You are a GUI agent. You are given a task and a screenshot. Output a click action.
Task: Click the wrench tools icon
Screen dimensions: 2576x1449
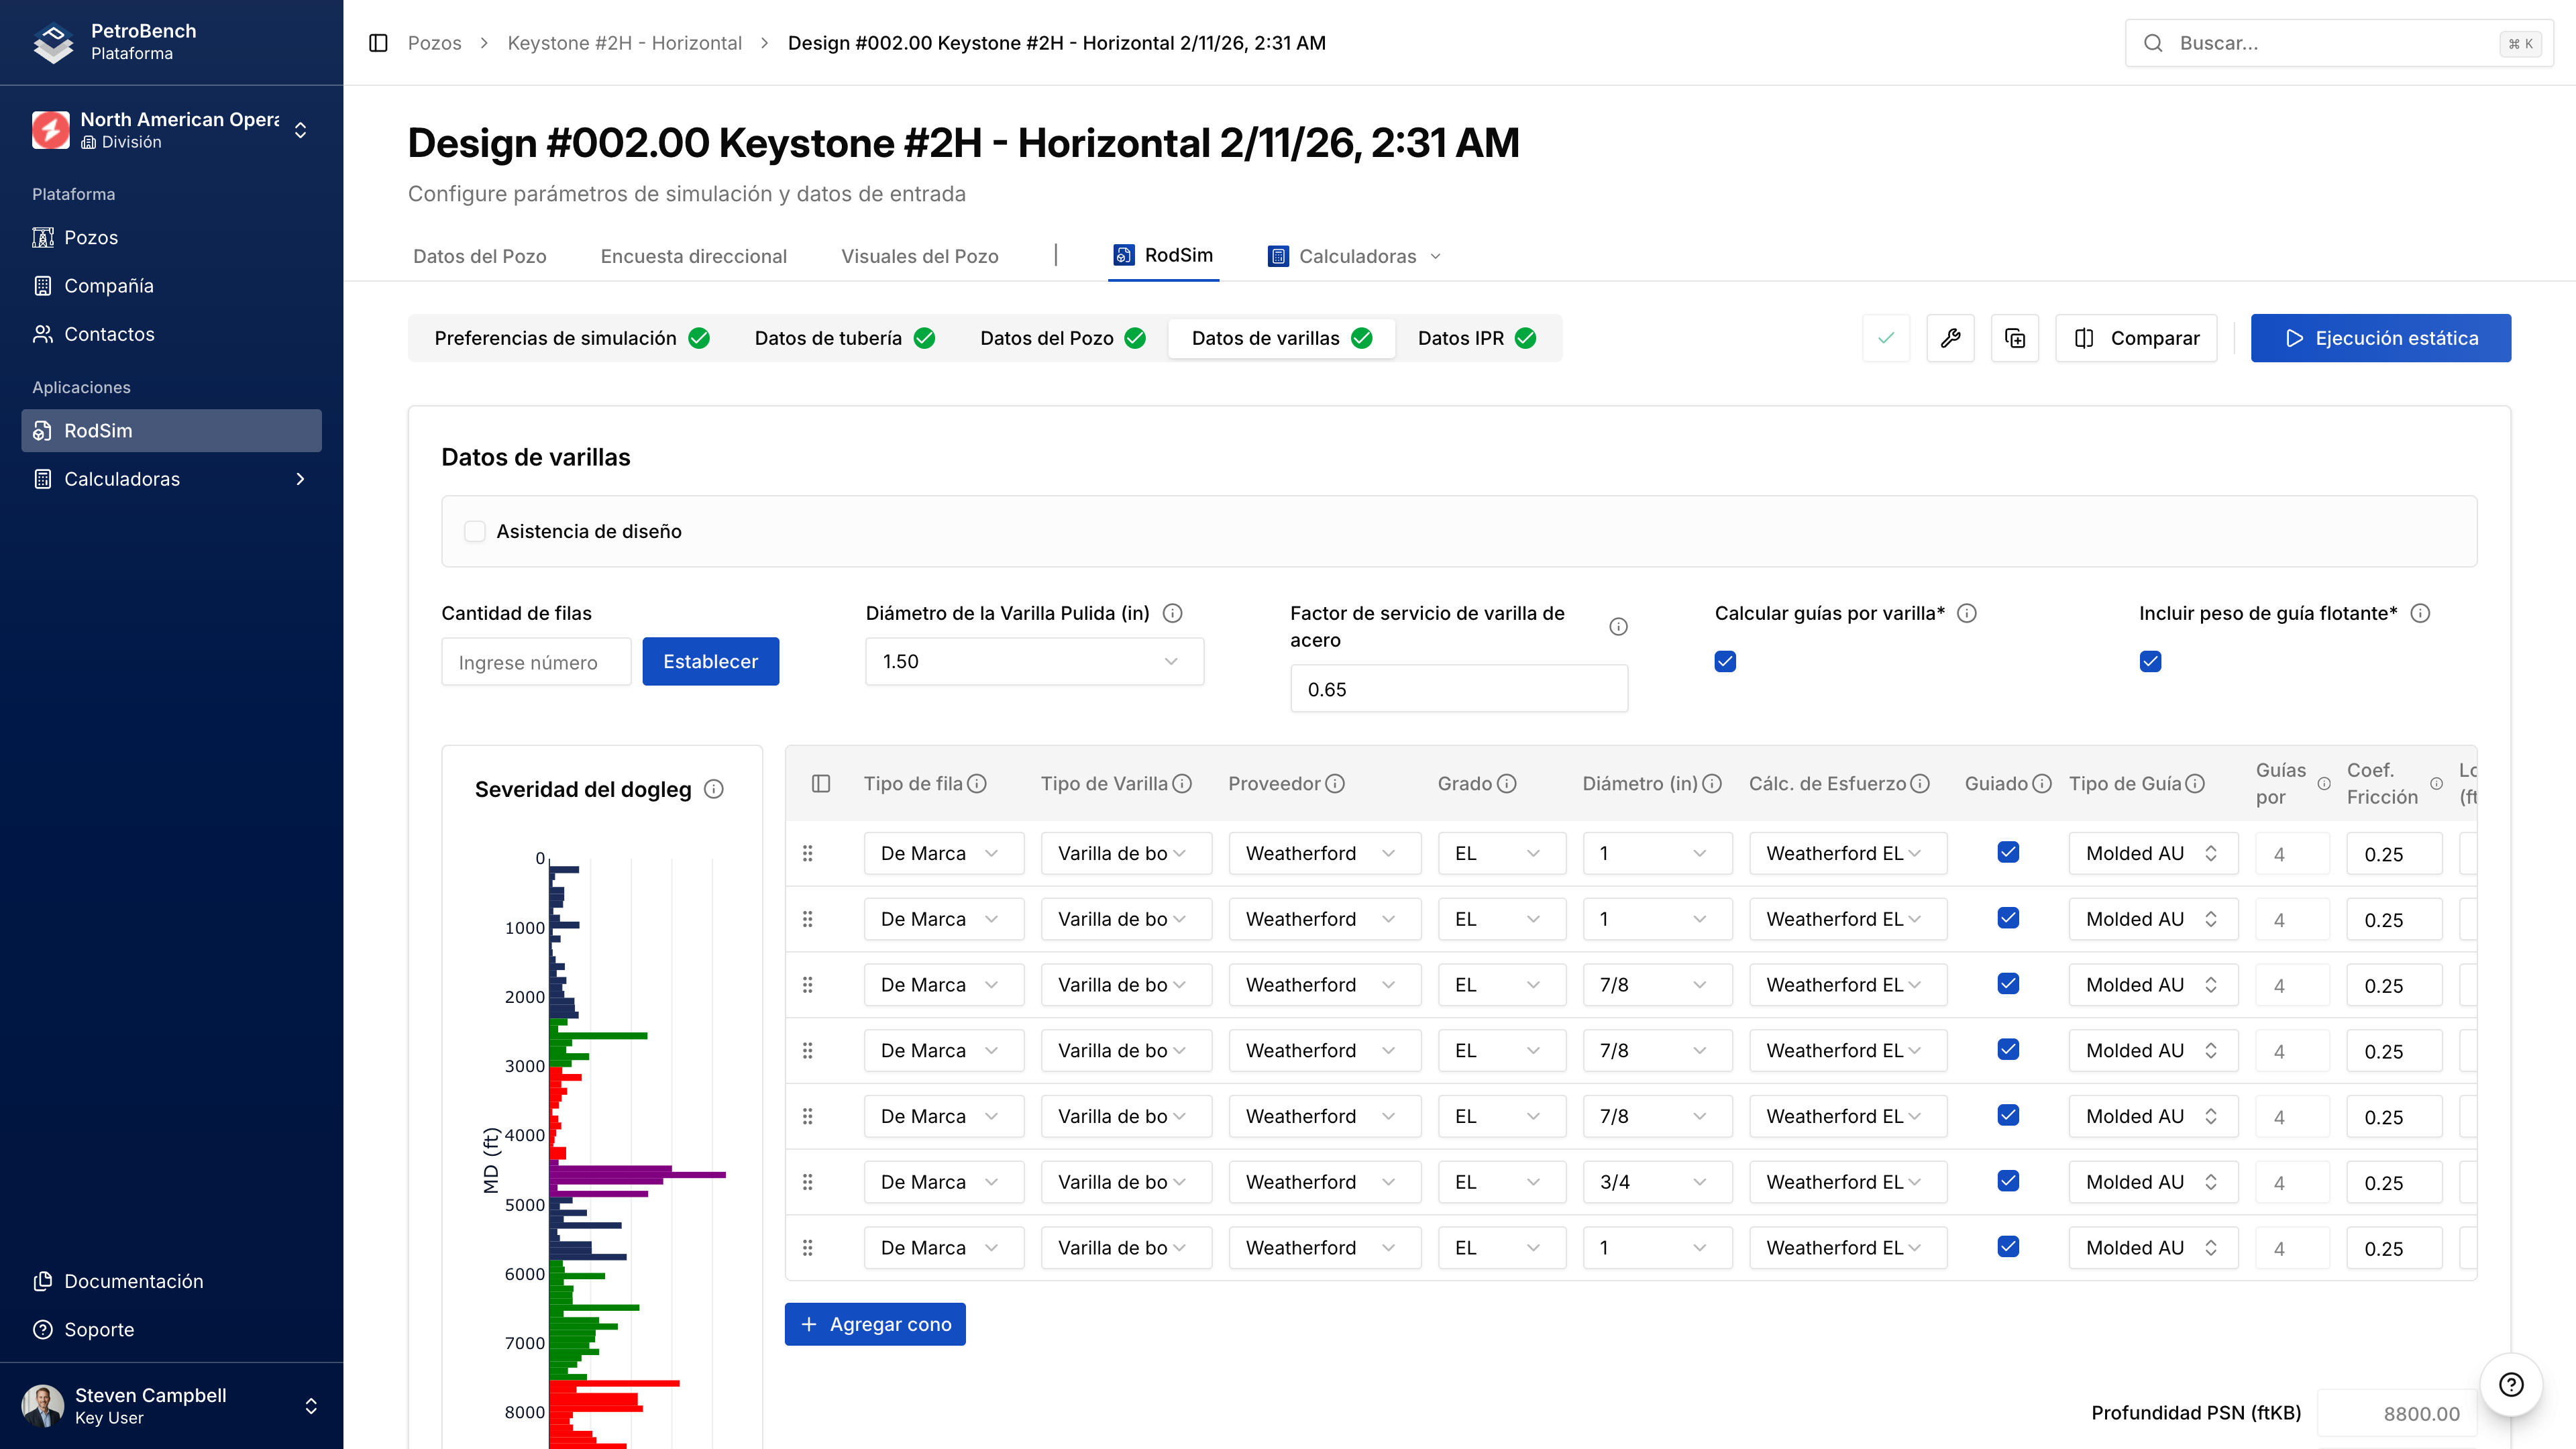click(1950, 338)
